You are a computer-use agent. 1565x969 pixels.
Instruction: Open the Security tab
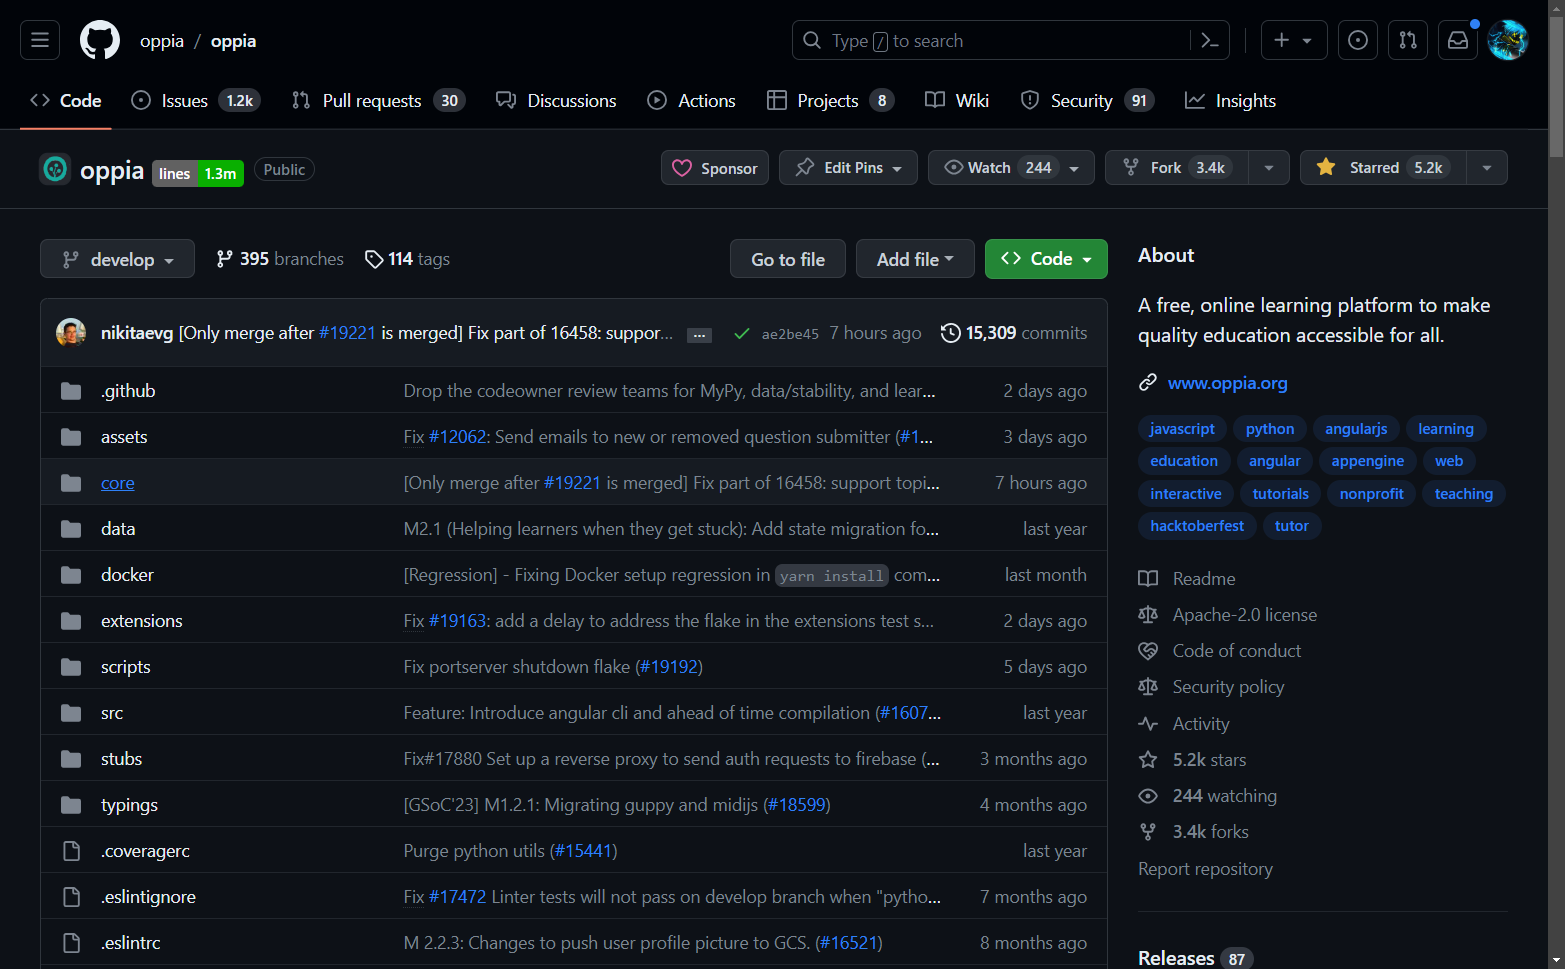coord(1087,100)
